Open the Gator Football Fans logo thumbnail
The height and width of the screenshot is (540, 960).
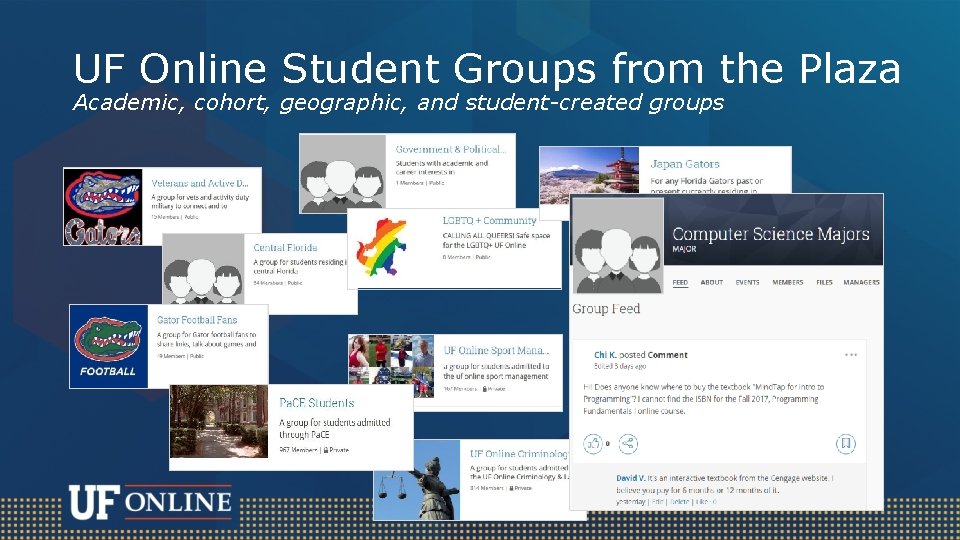pos(108,346)
